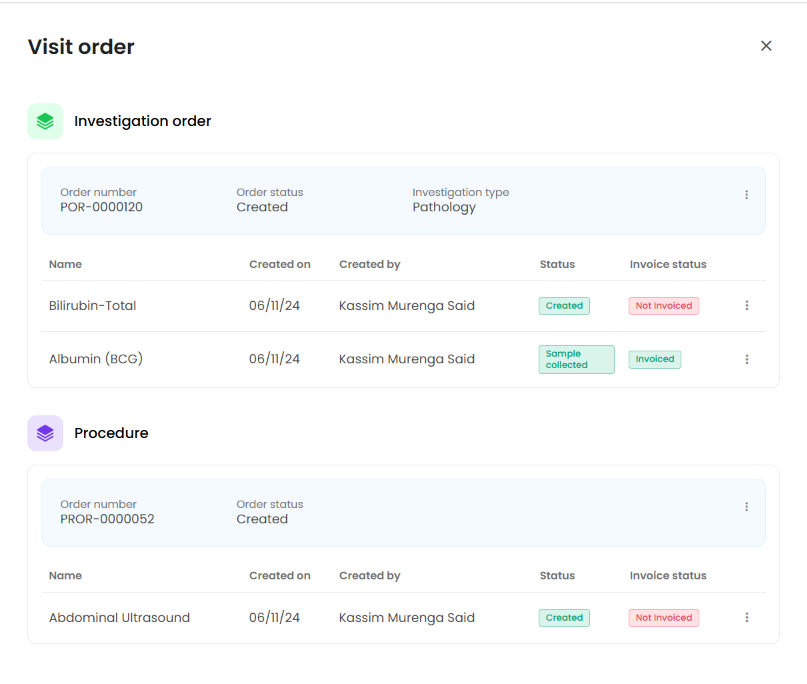Close the Visit order dialog
This screenshot has height=684, width=807.
[x=766, y=46]
